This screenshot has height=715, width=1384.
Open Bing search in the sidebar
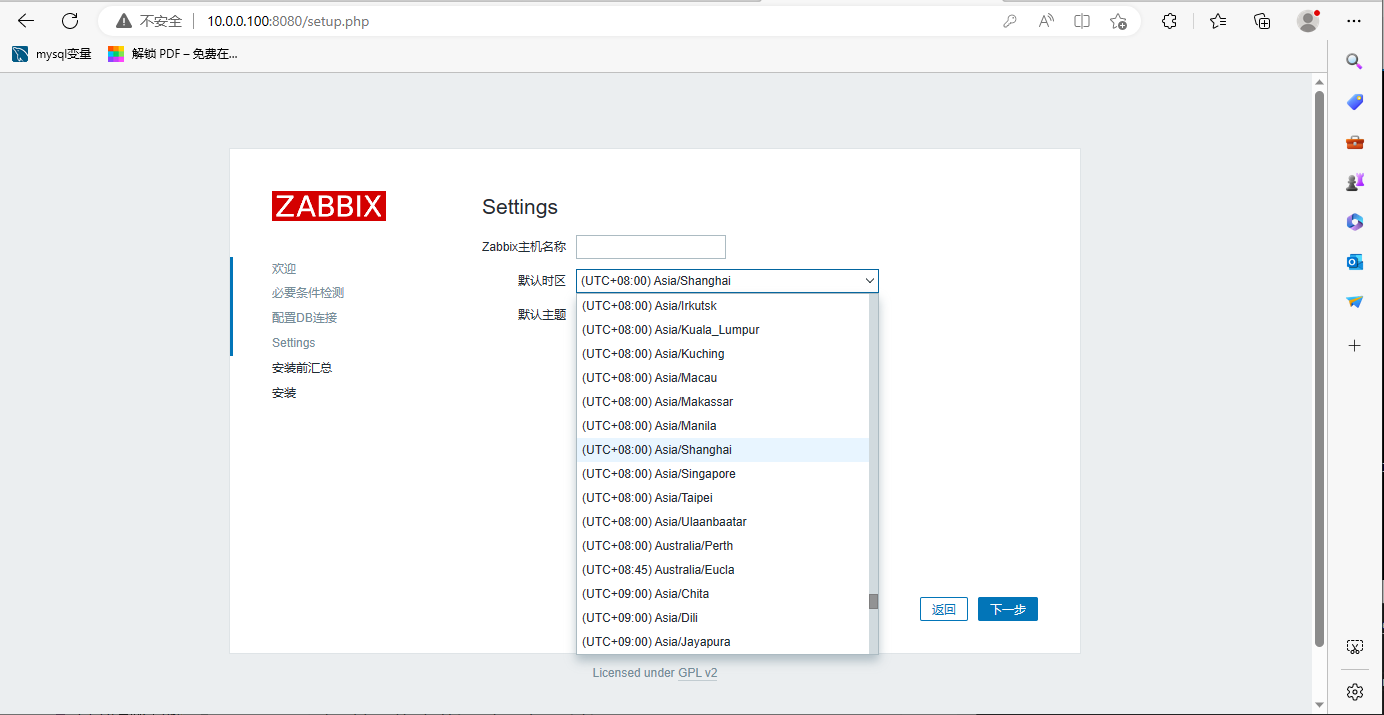point(1354,61)
